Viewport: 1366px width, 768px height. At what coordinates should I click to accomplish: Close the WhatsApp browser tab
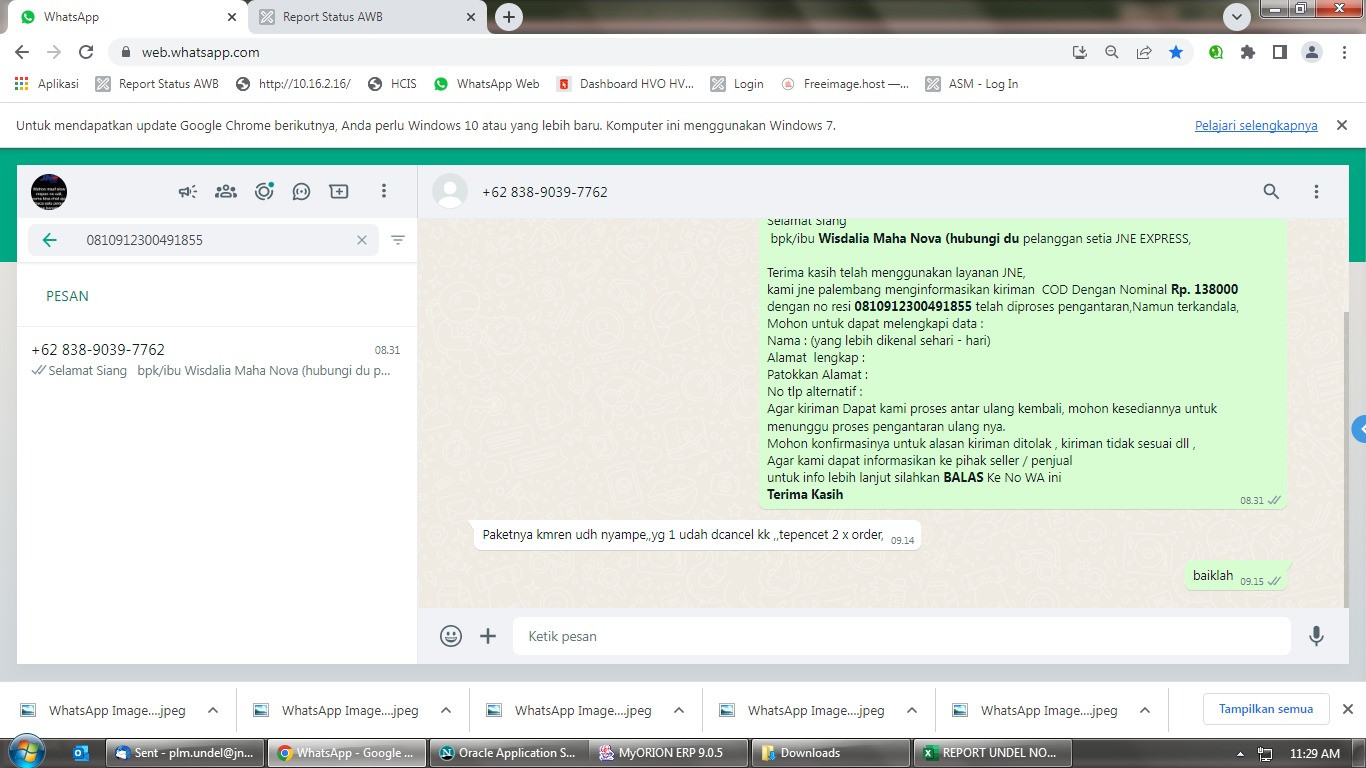coord(232,17)
